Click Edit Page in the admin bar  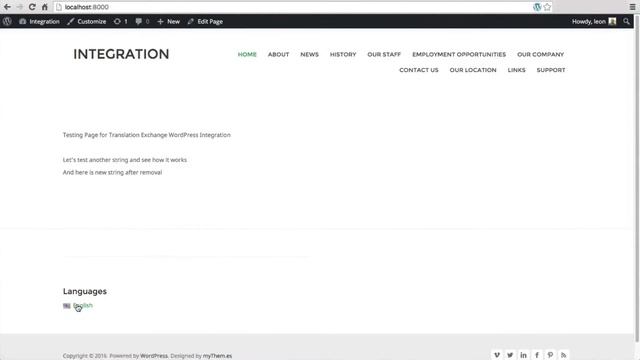(x=205, y=21)
